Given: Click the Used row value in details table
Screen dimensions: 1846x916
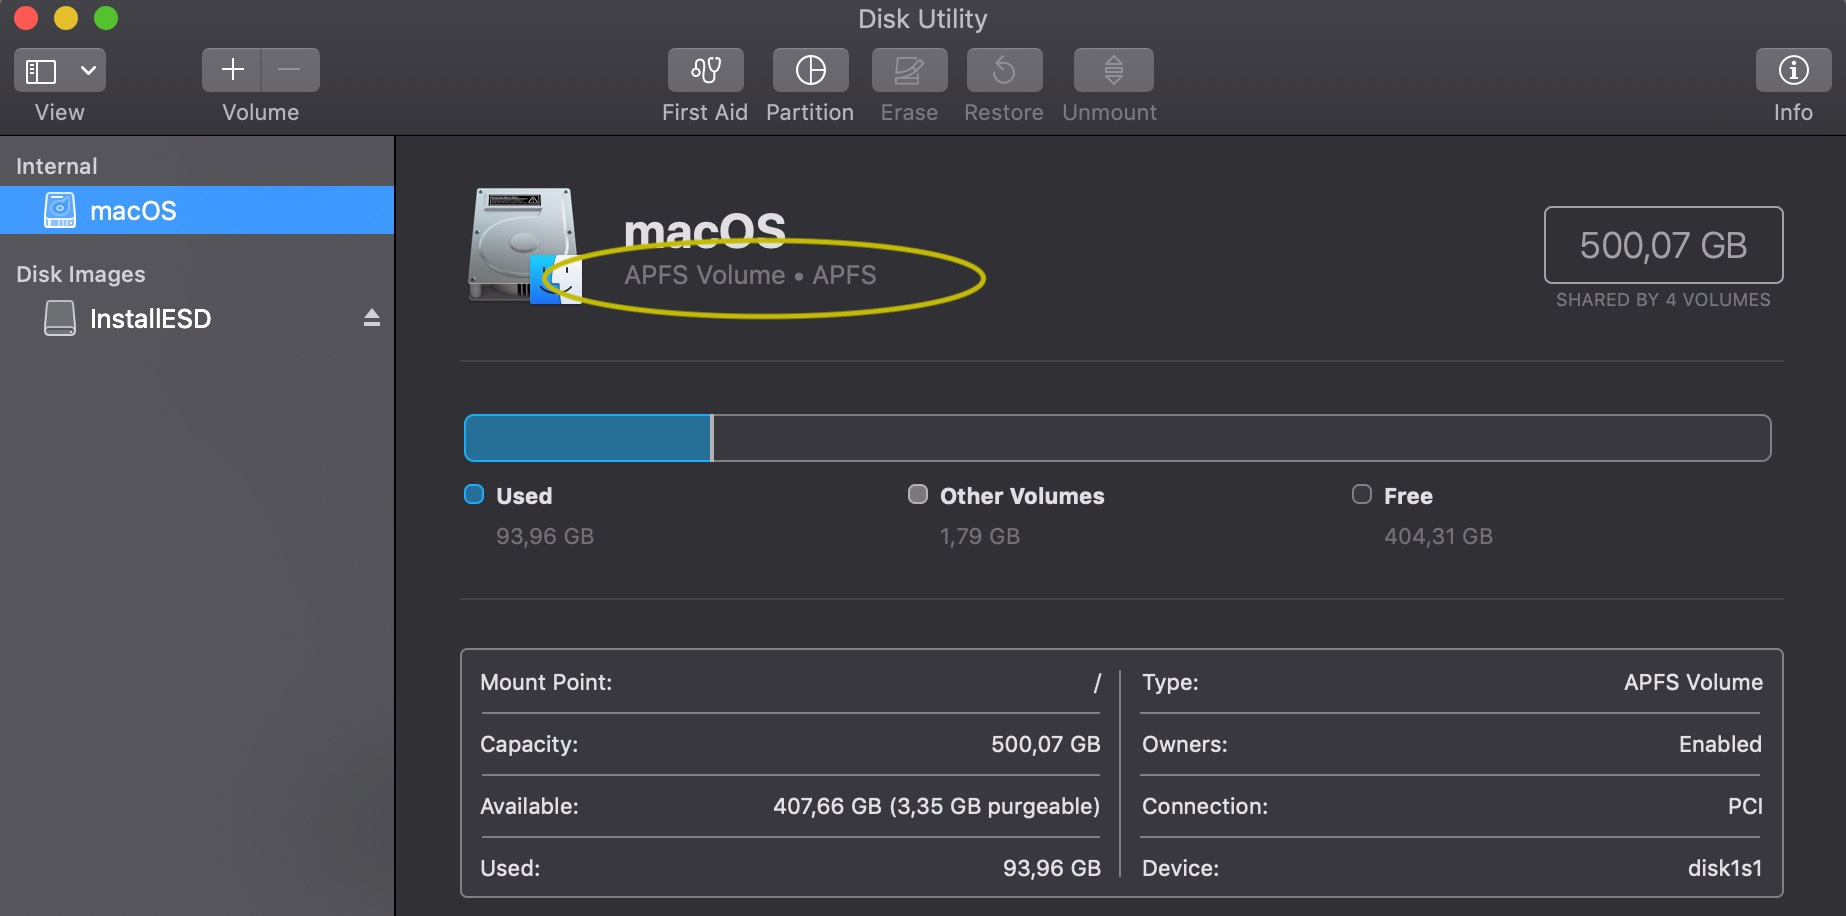Looking at the screenshot, I should pyautogui.click(x=1052, y=868).
